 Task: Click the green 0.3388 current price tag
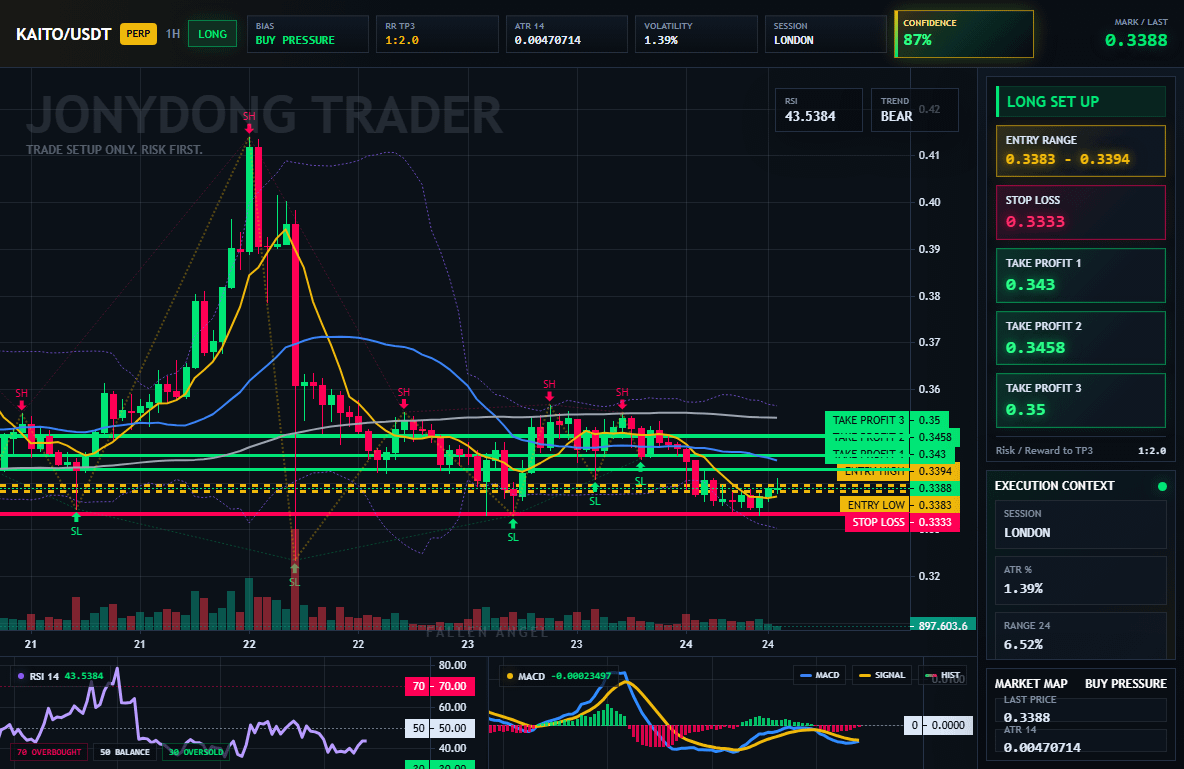(x=935, y=488)
